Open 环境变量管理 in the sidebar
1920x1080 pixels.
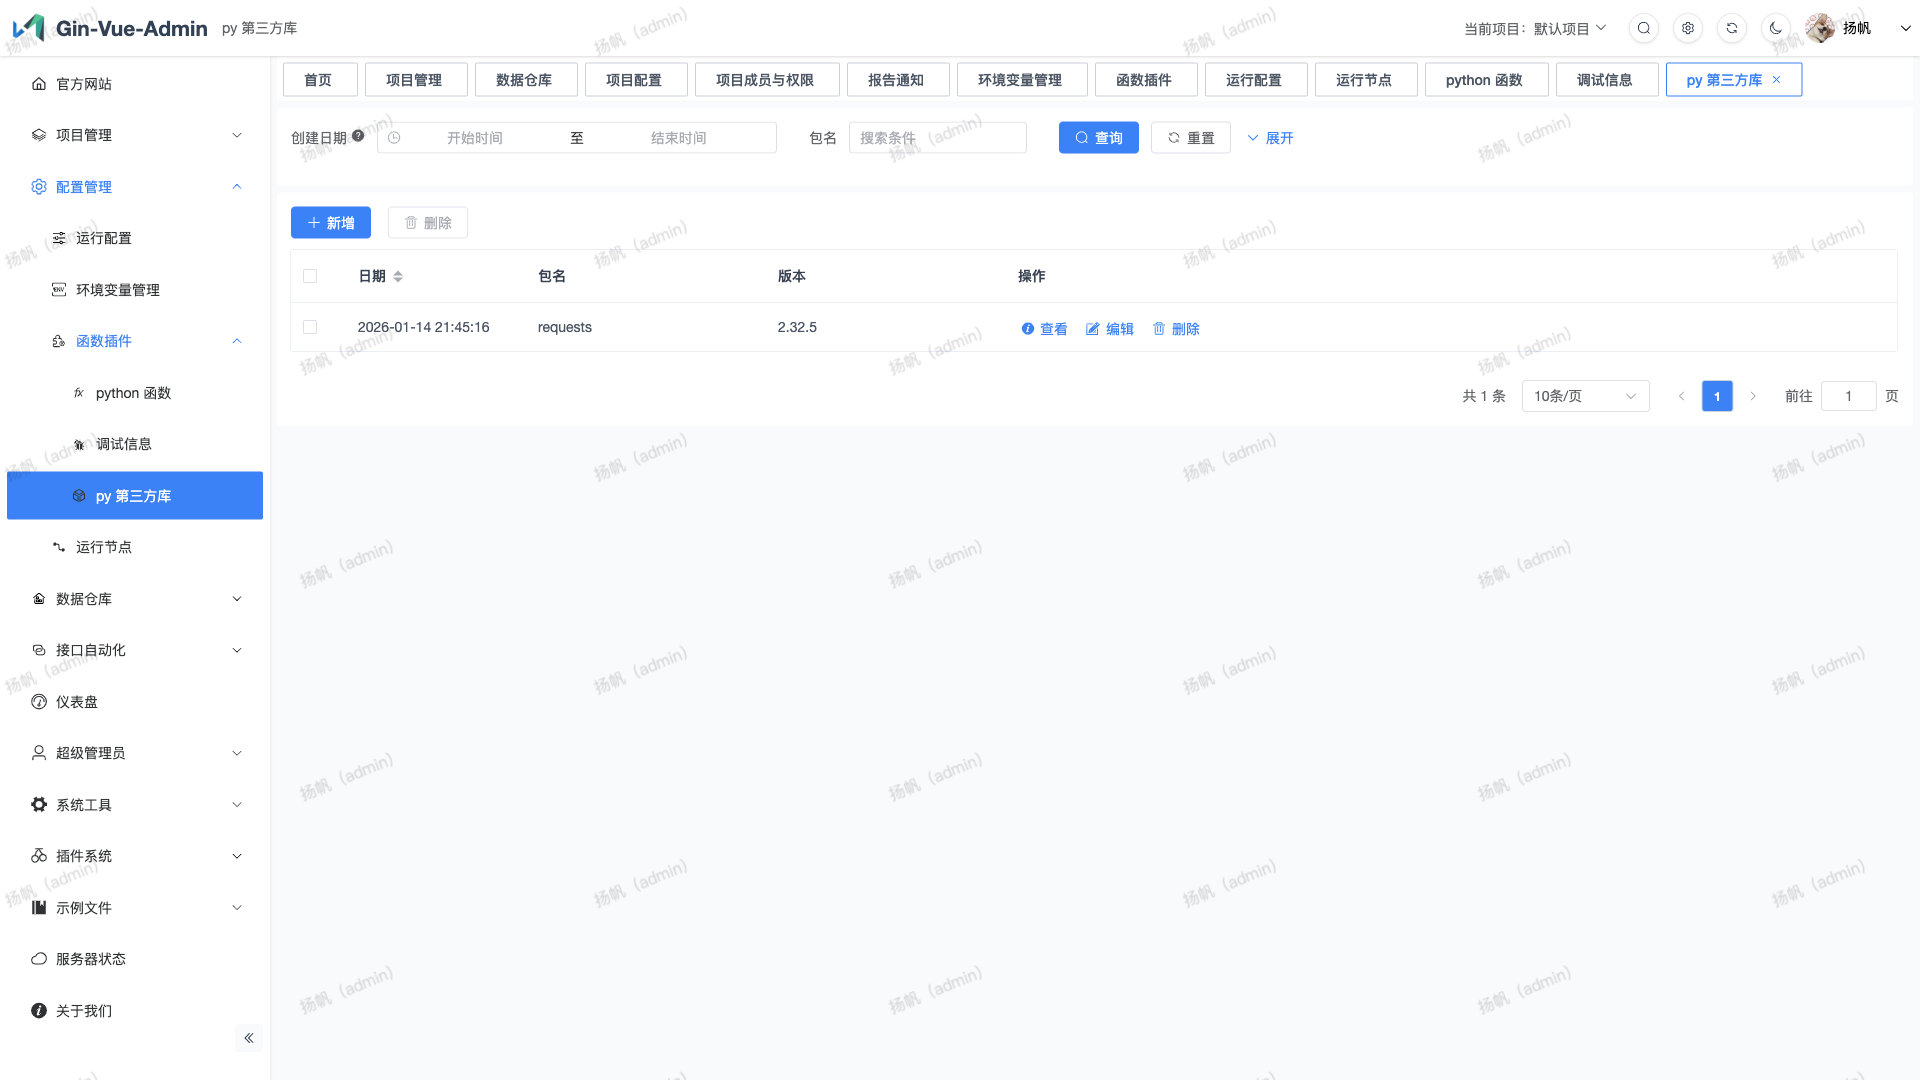pos(135,290)
